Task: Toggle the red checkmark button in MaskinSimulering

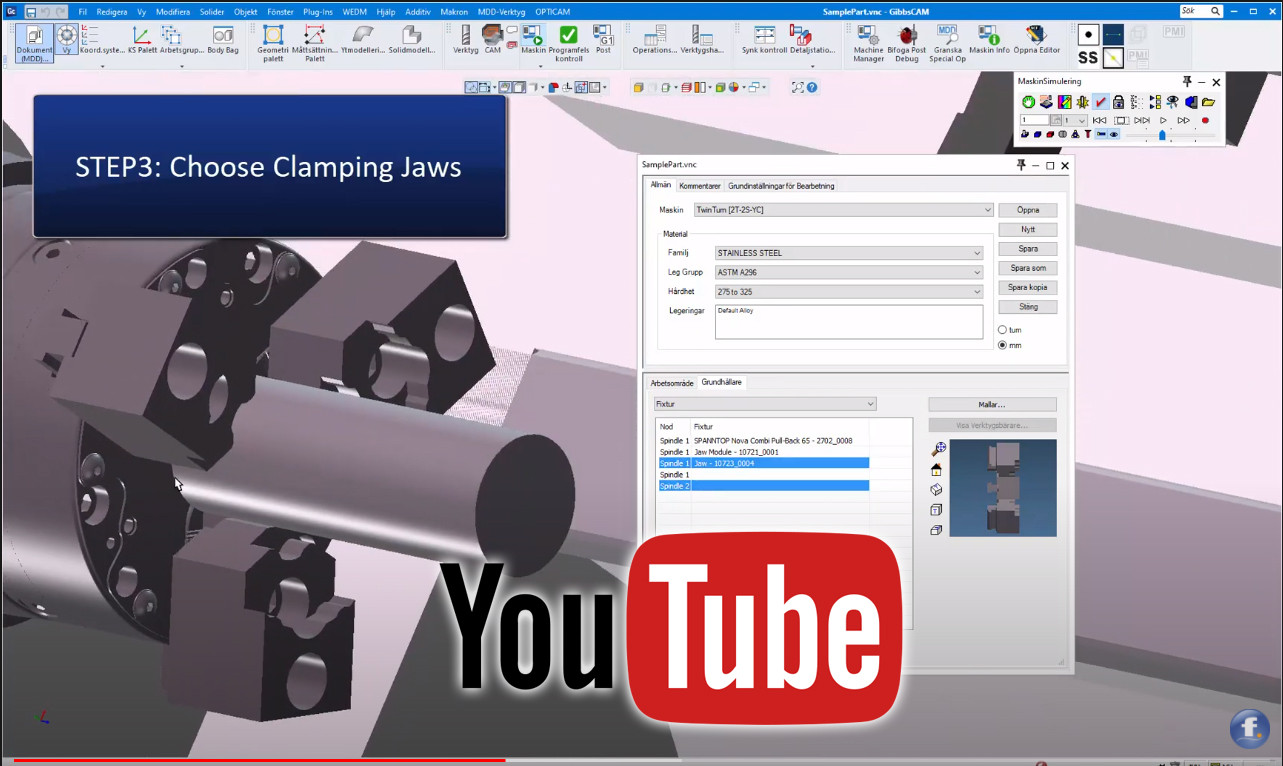Action: [1101, 102]
